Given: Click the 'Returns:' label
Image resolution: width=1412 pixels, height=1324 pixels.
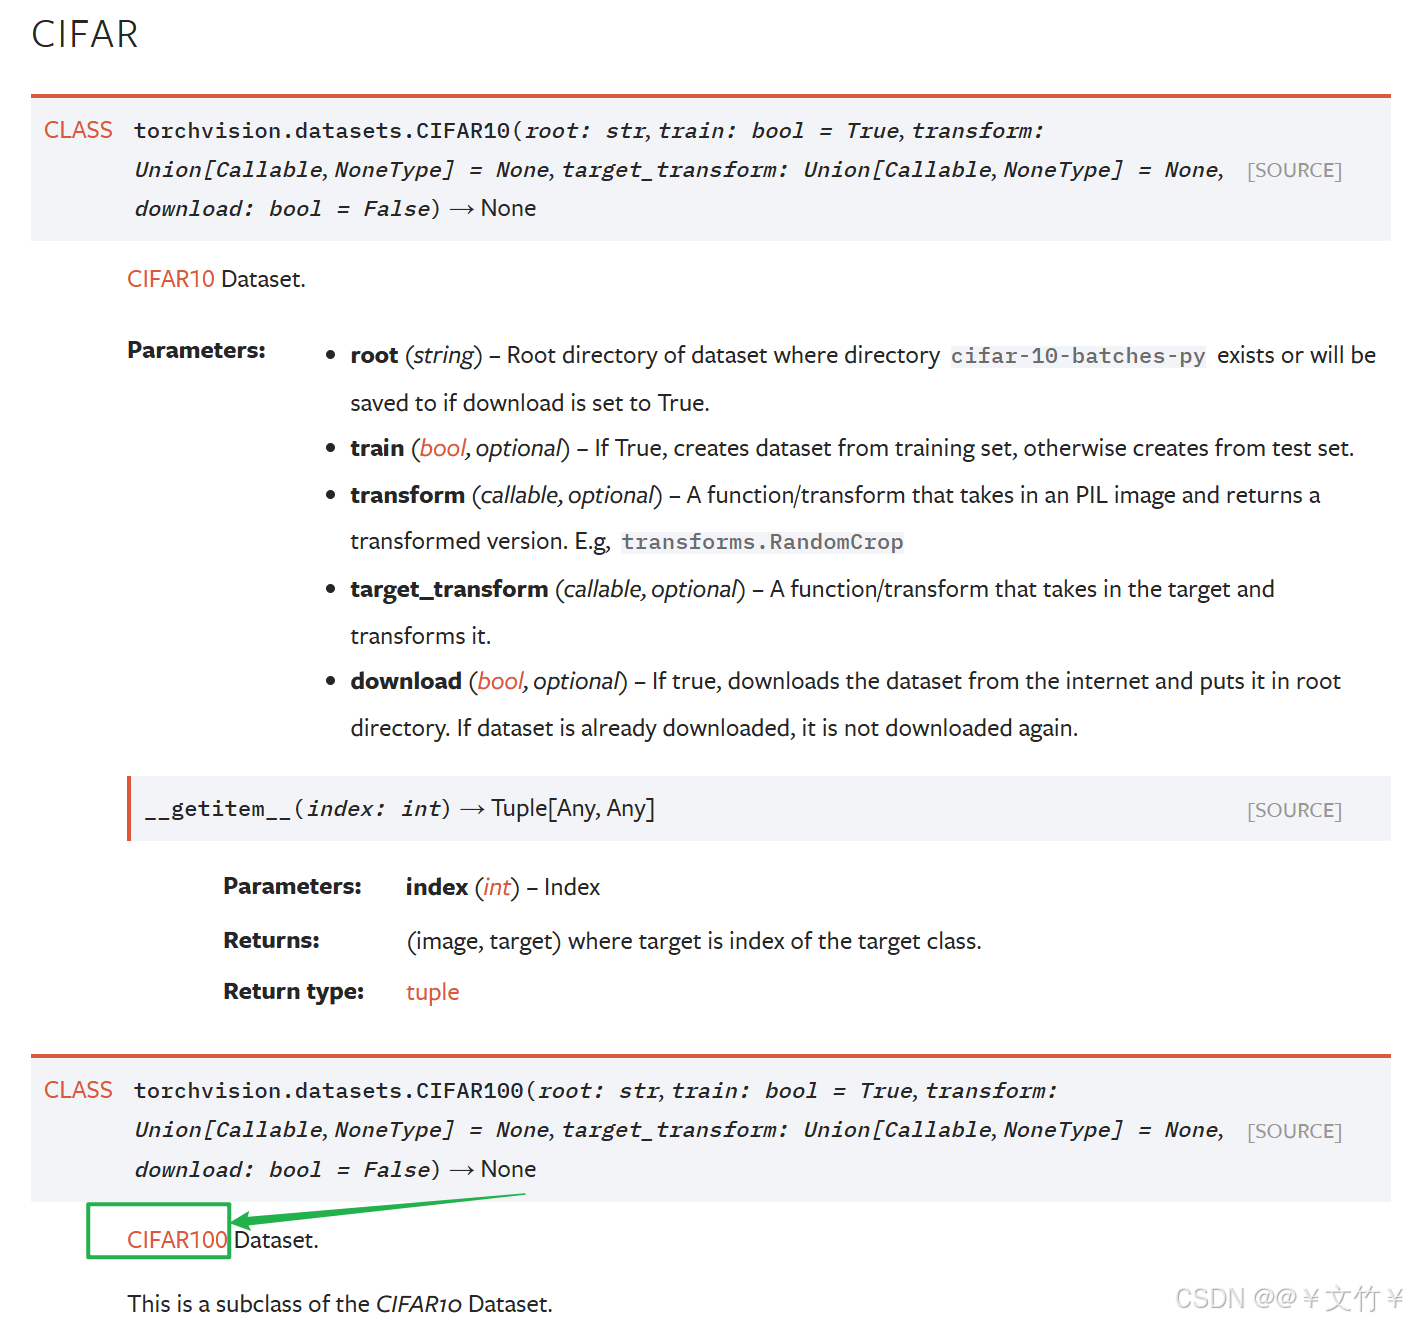Looking at the screenshot, I should pyautogui.click(x=271, y=940).
